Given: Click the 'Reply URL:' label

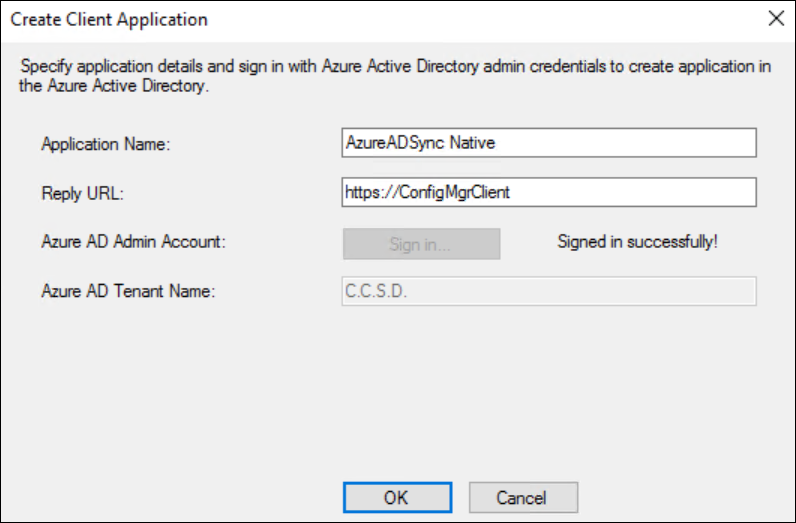Looking at the screenshot, I should [82, 193].
